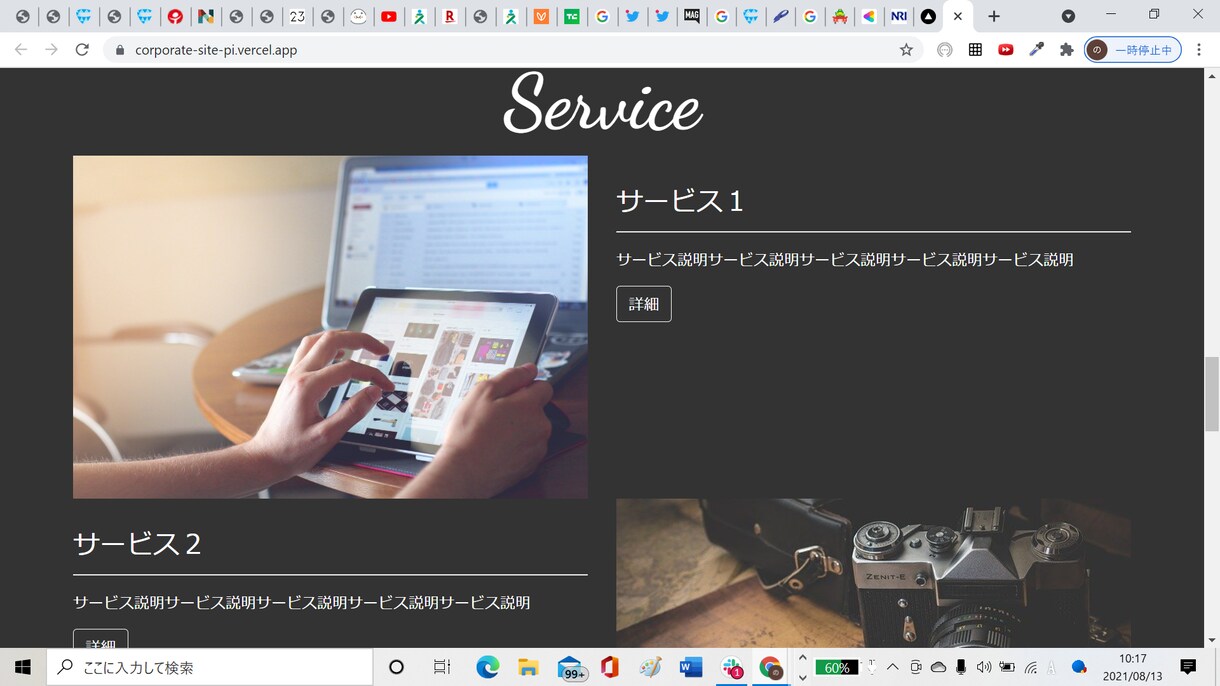Click the red YouTube extension icon
Screen dimensions: 1220x686
coord(1006,49)
